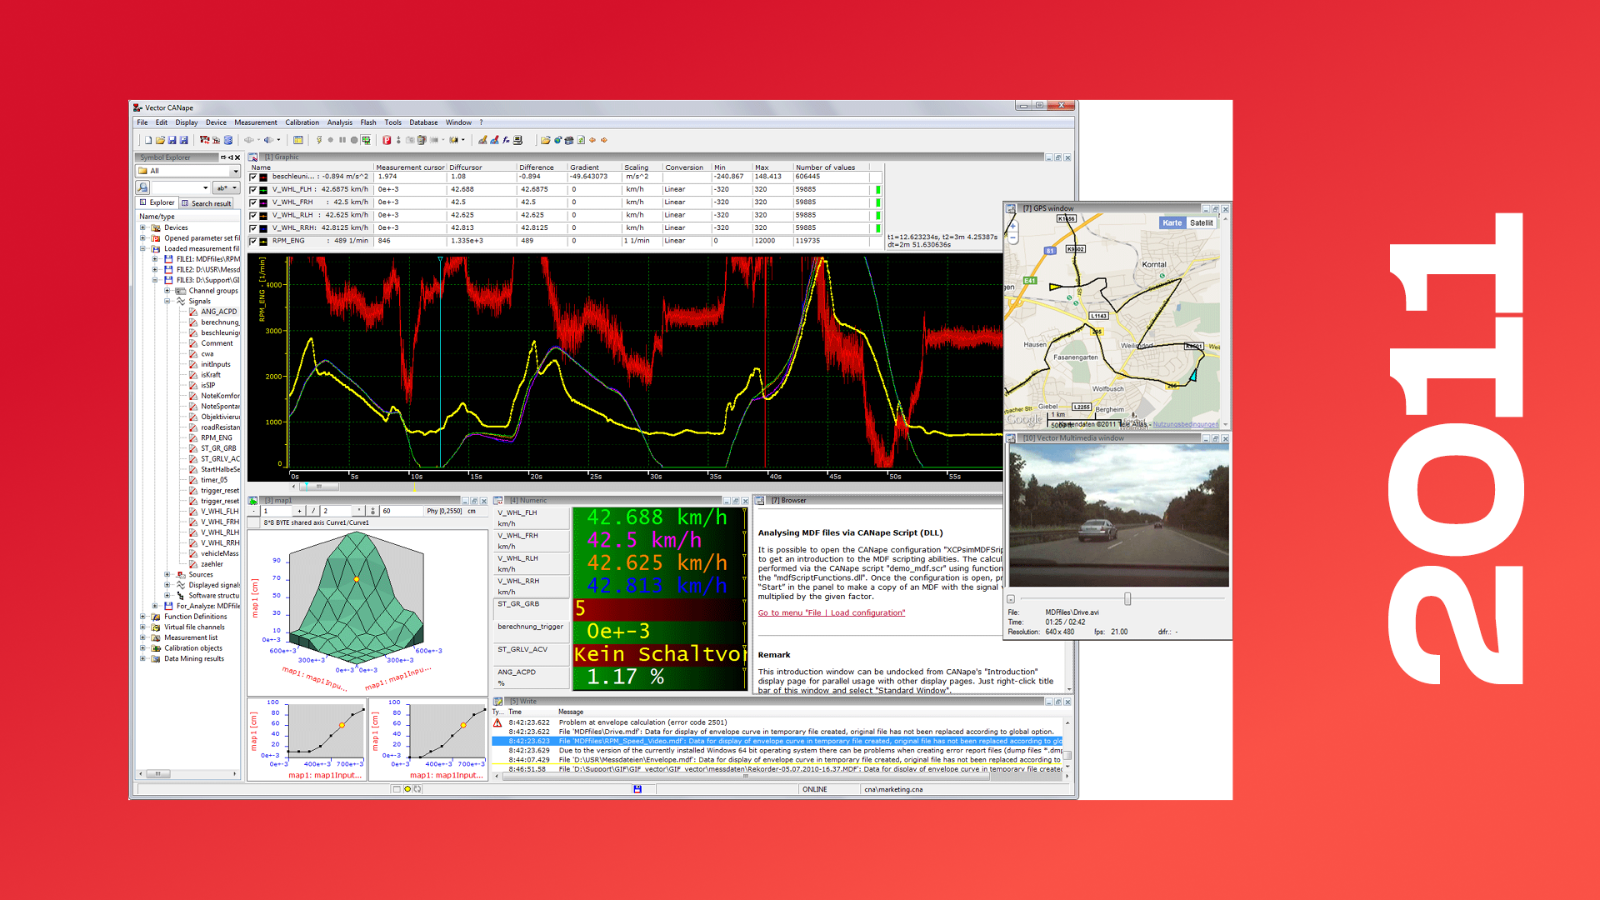Screen dimensions: 1600x900
Task: Uncheck the beschleuni signal checkbox
Action: click(253, 177)
